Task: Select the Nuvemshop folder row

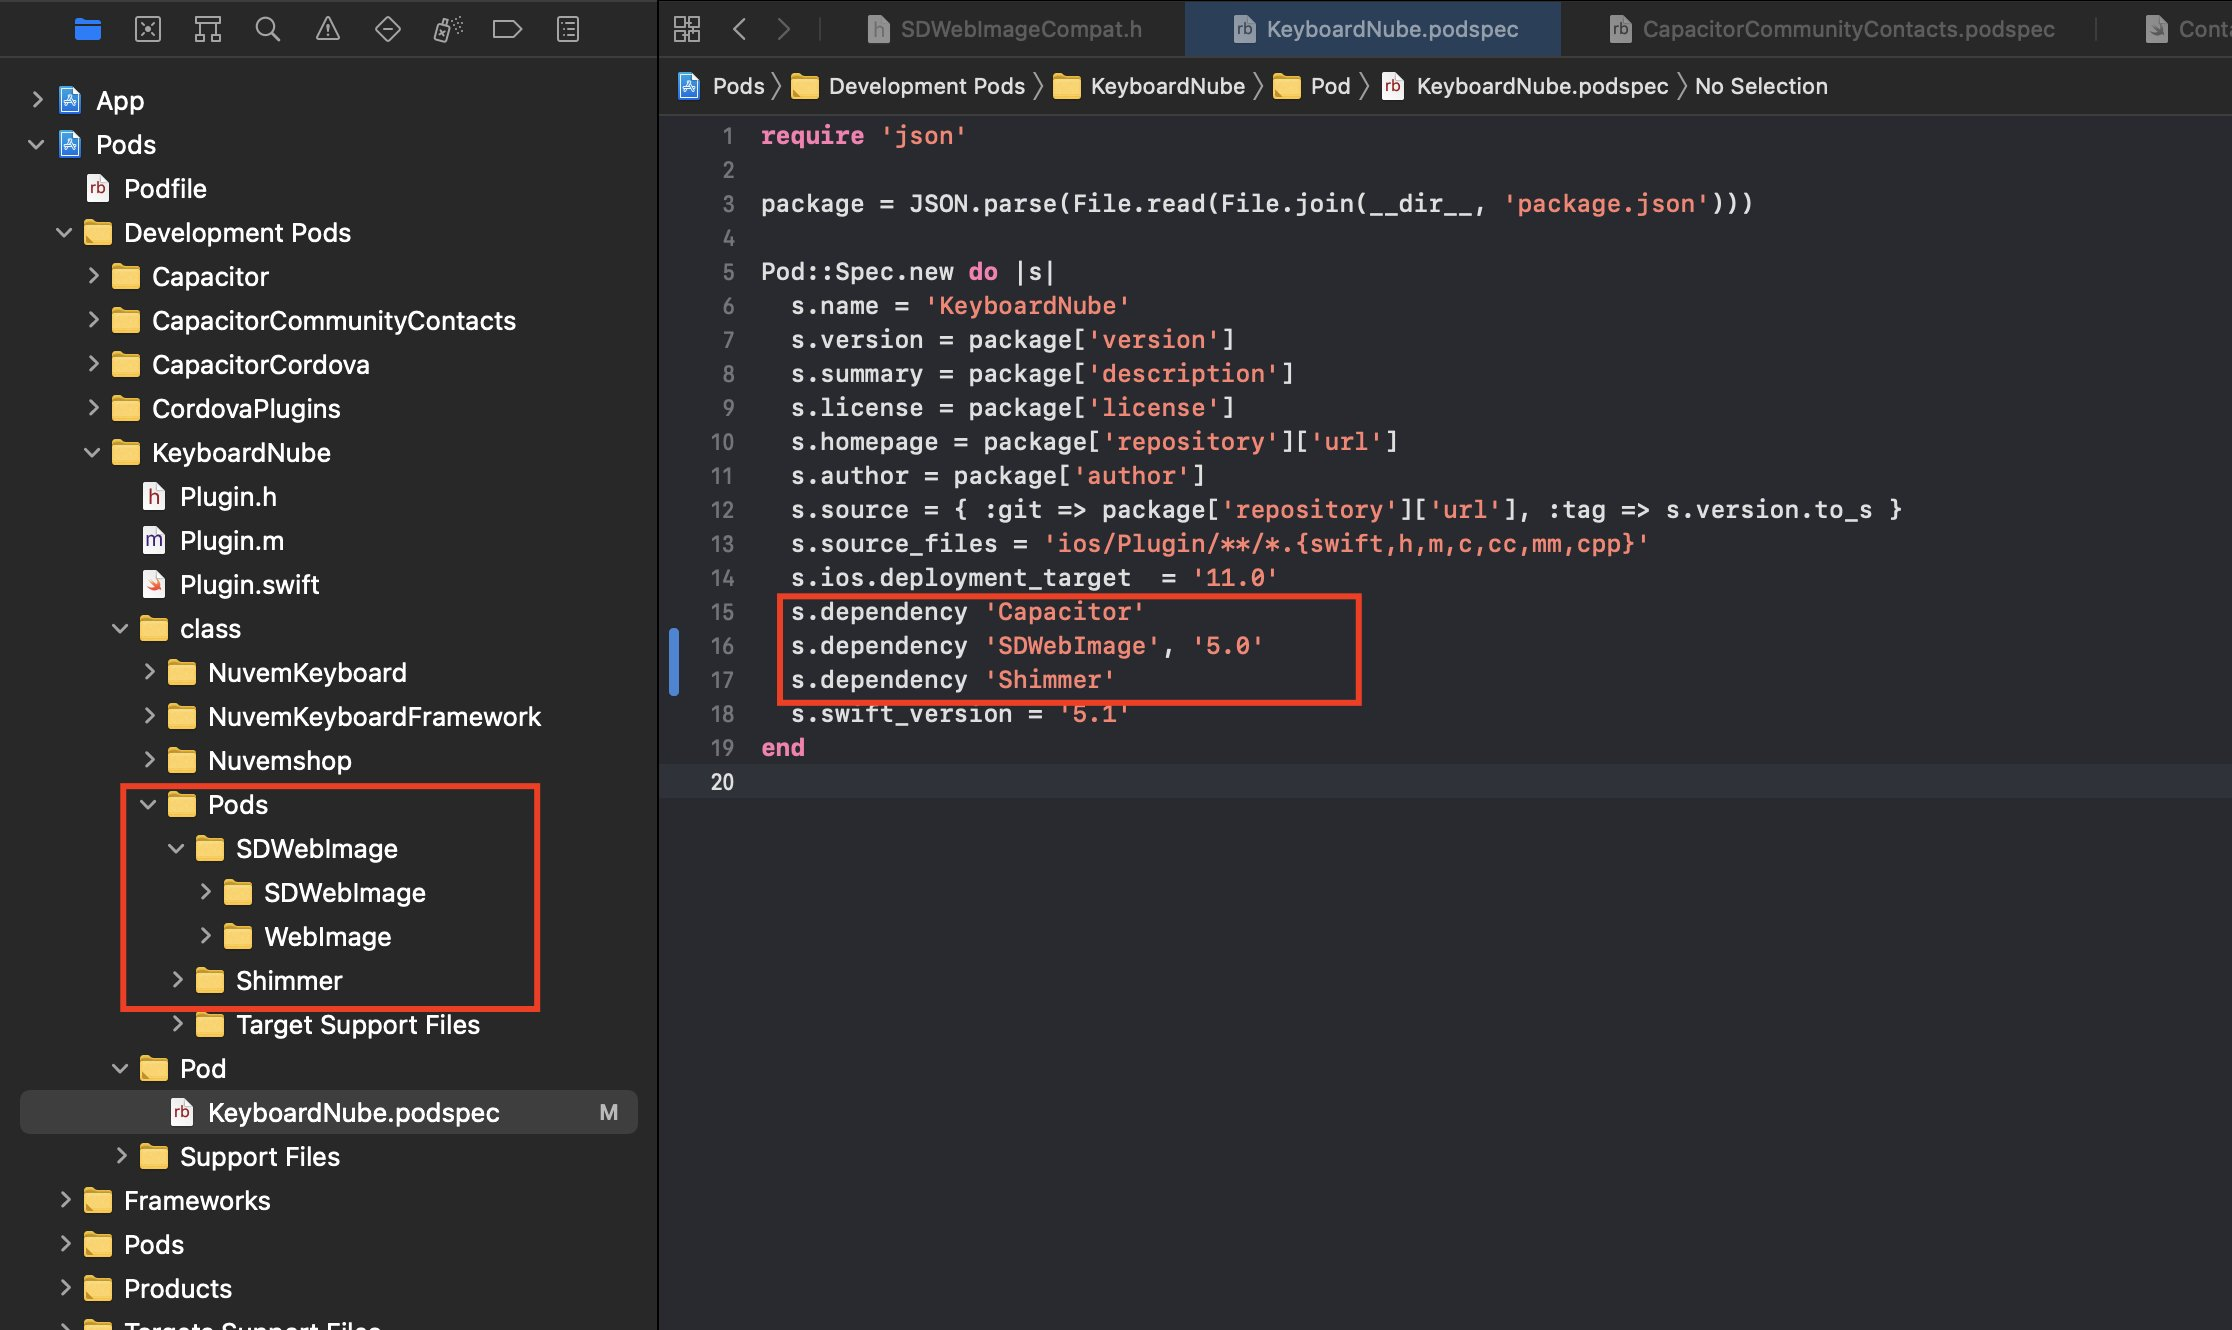Action: 329,760
